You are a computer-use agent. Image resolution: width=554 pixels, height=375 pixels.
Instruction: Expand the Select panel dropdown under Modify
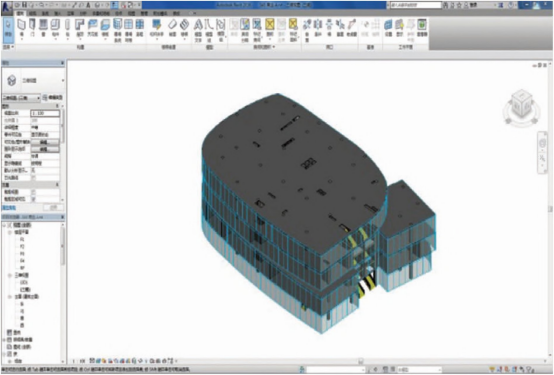(8, 47)
